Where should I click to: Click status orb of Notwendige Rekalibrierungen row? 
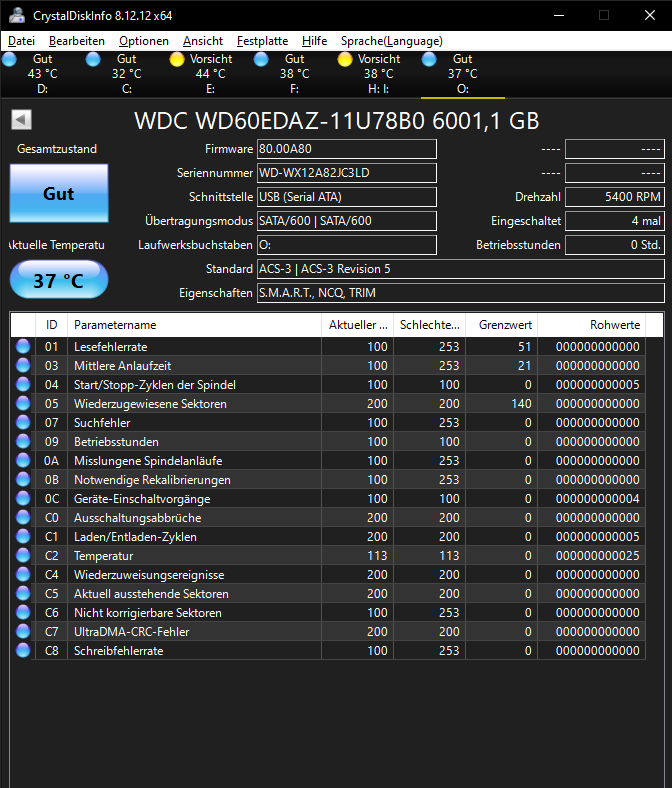click(23, 479)
